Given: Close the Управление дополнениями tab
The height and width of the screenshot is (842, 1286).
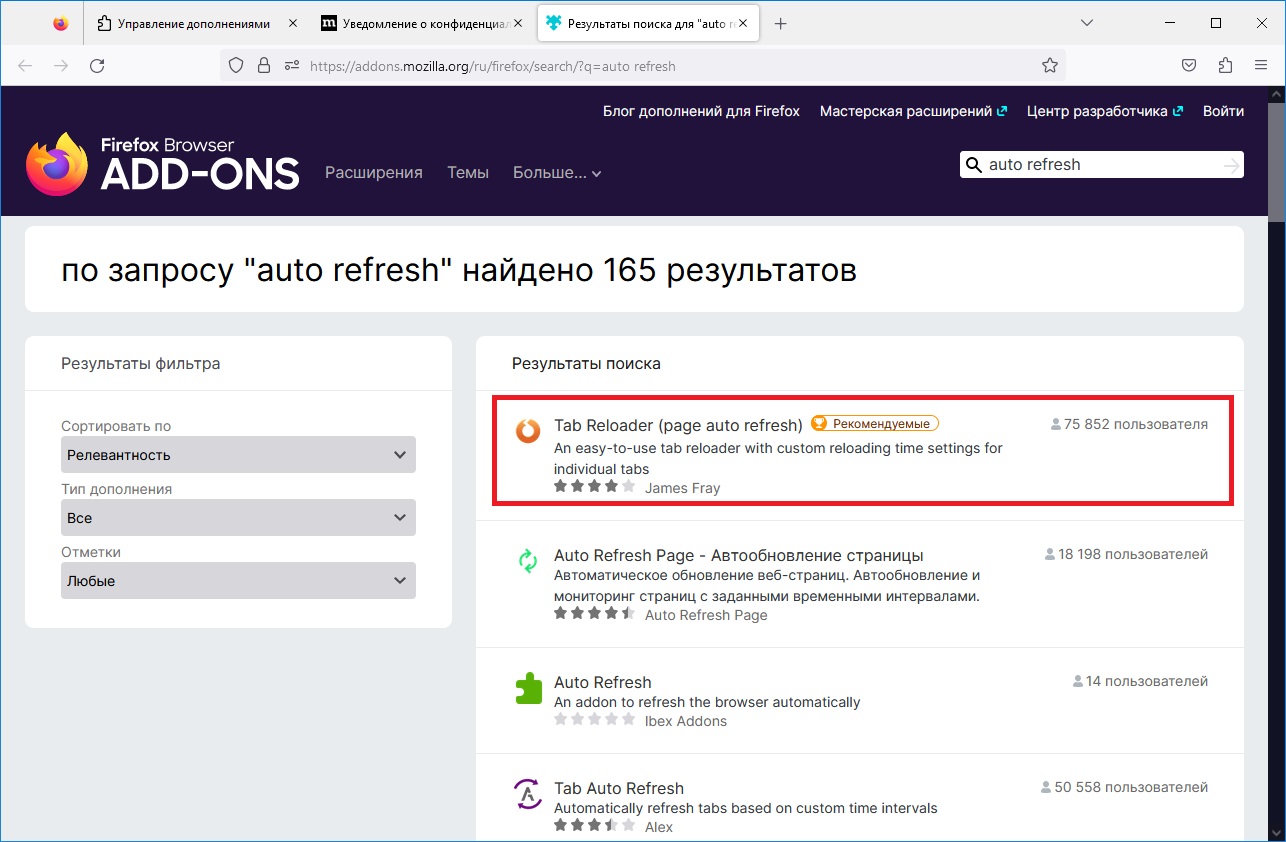Looking at the screenshot, I should [x=292, y=24].
